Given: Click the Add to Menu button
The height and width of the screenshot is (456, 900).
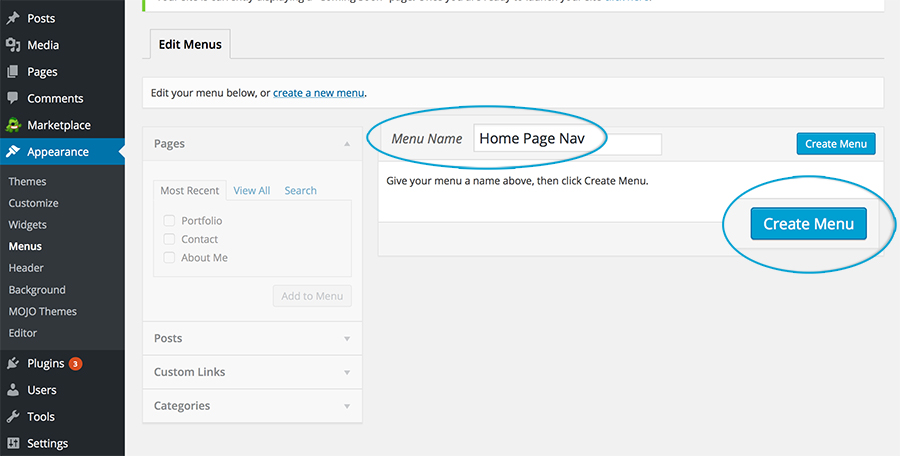Looking at the screenshot, I should [312, 296].
